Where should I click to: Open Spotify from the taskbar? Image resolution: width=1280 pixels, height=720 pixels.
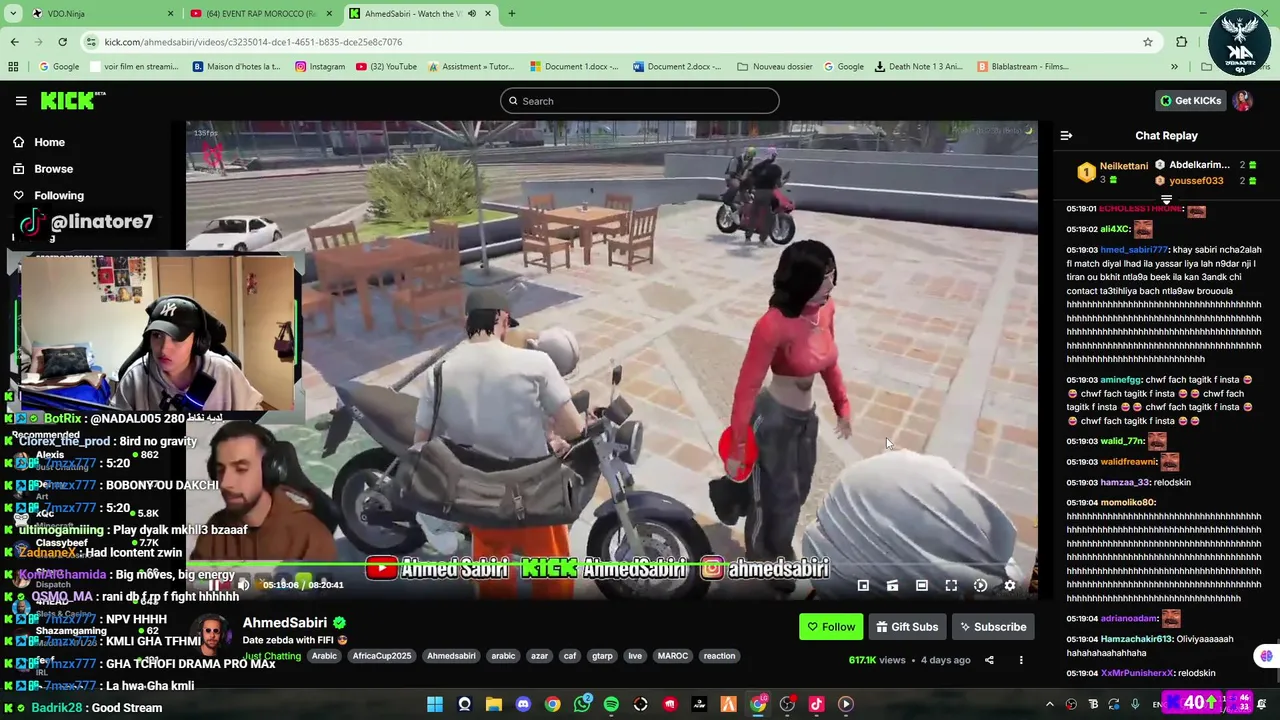click(x=611, y=704)
